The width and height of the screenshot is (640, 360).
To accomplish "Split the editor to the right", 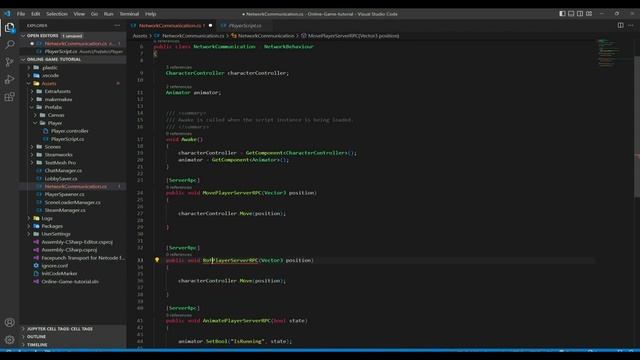I will click(620, 25).
